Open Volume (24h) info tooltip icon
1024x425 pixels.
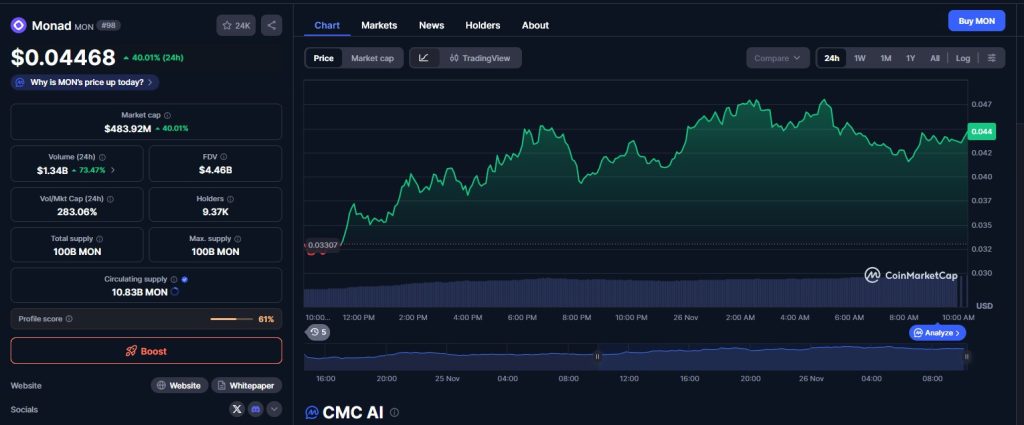tap(102, 157)
